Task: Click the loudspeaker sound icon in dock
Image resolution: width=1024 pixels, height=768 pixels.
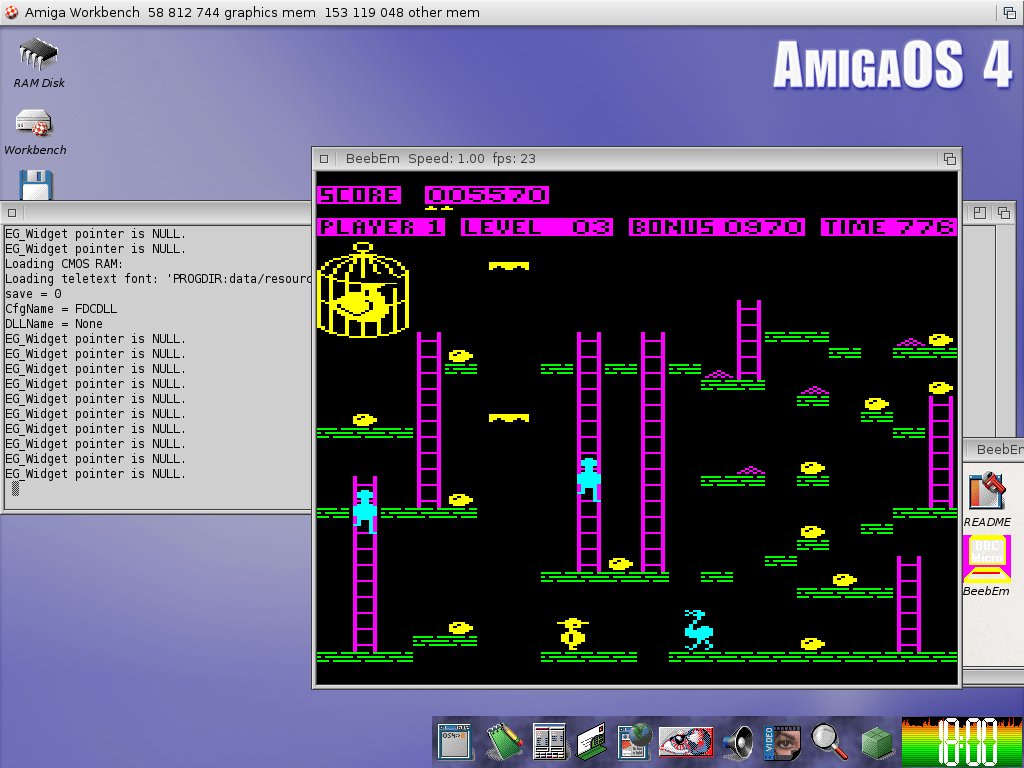Action: coord(737,743)
